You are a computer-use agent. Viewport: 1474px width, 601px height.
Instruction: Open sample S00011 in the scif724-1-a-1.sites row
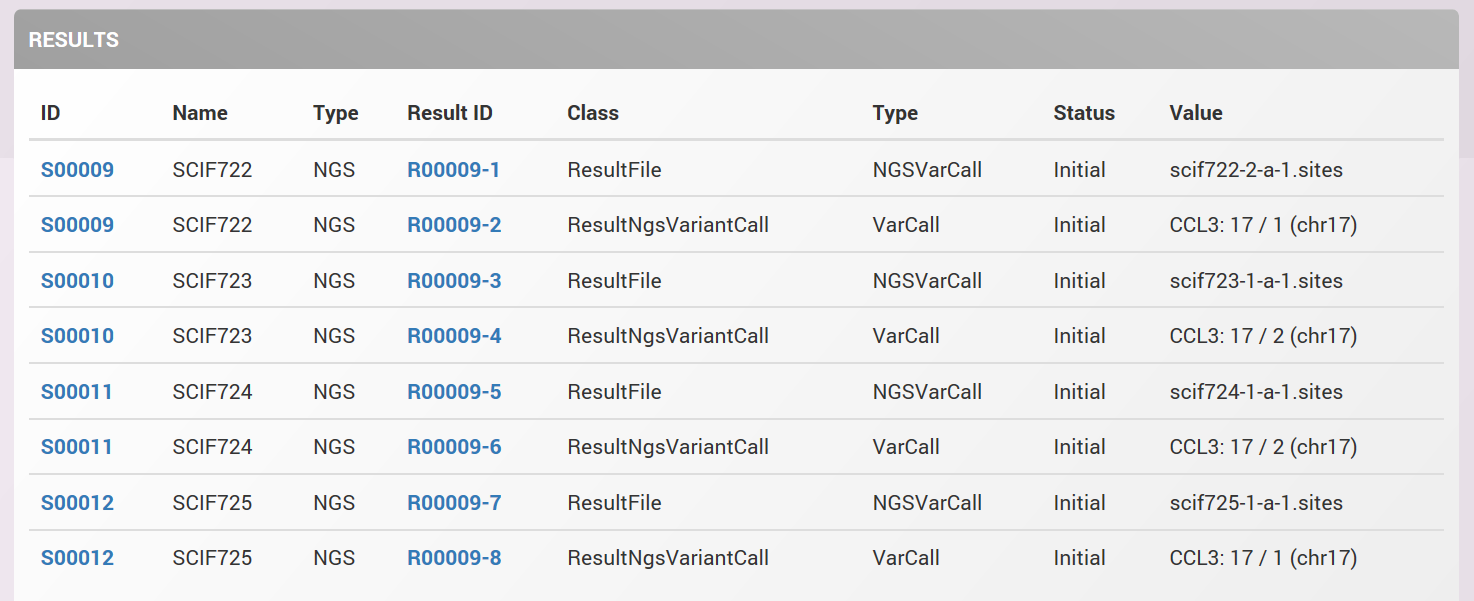77,392
